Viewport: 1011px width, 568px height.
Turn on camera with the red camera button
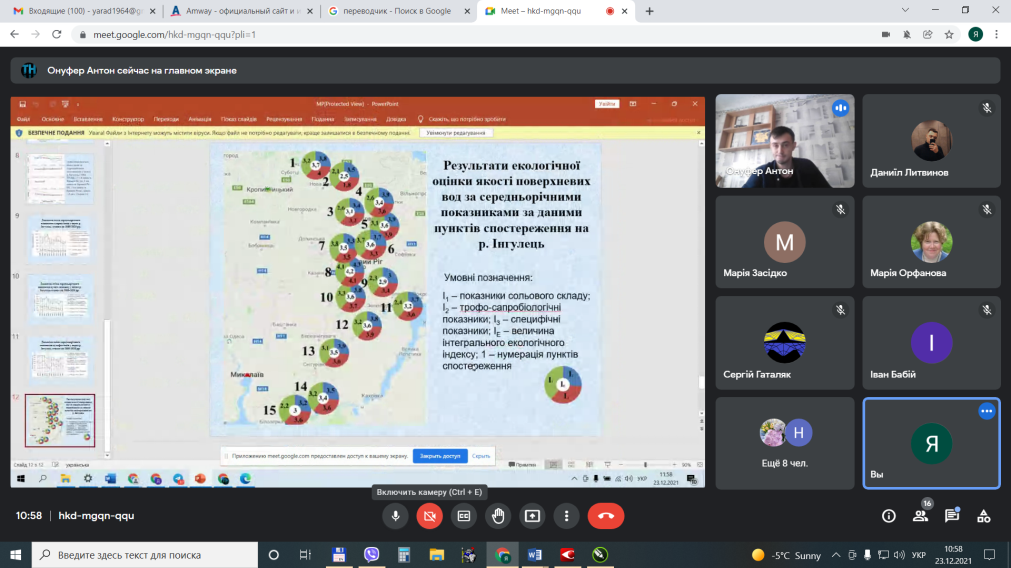click(429, 516)
